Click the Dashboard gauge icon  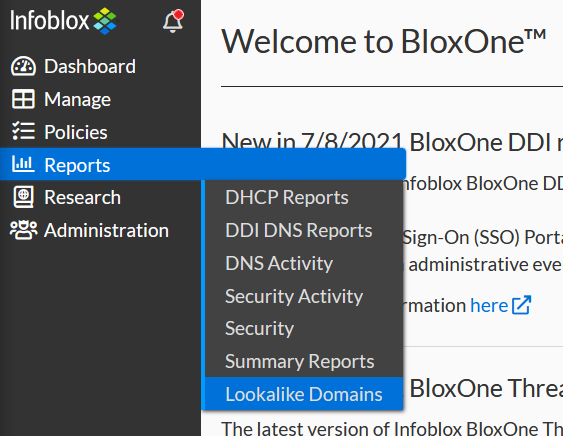(23, 66)
